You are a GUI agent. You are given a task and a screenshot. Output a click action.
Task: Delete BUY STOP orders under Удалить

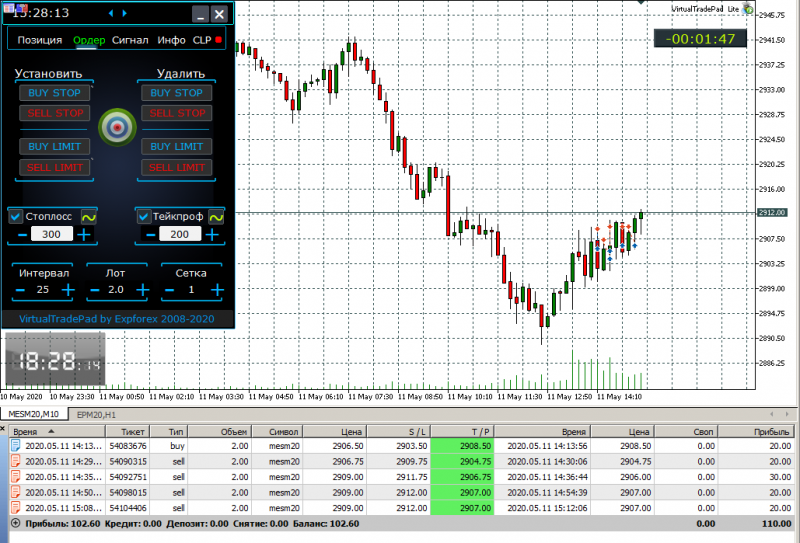(177, 93)
